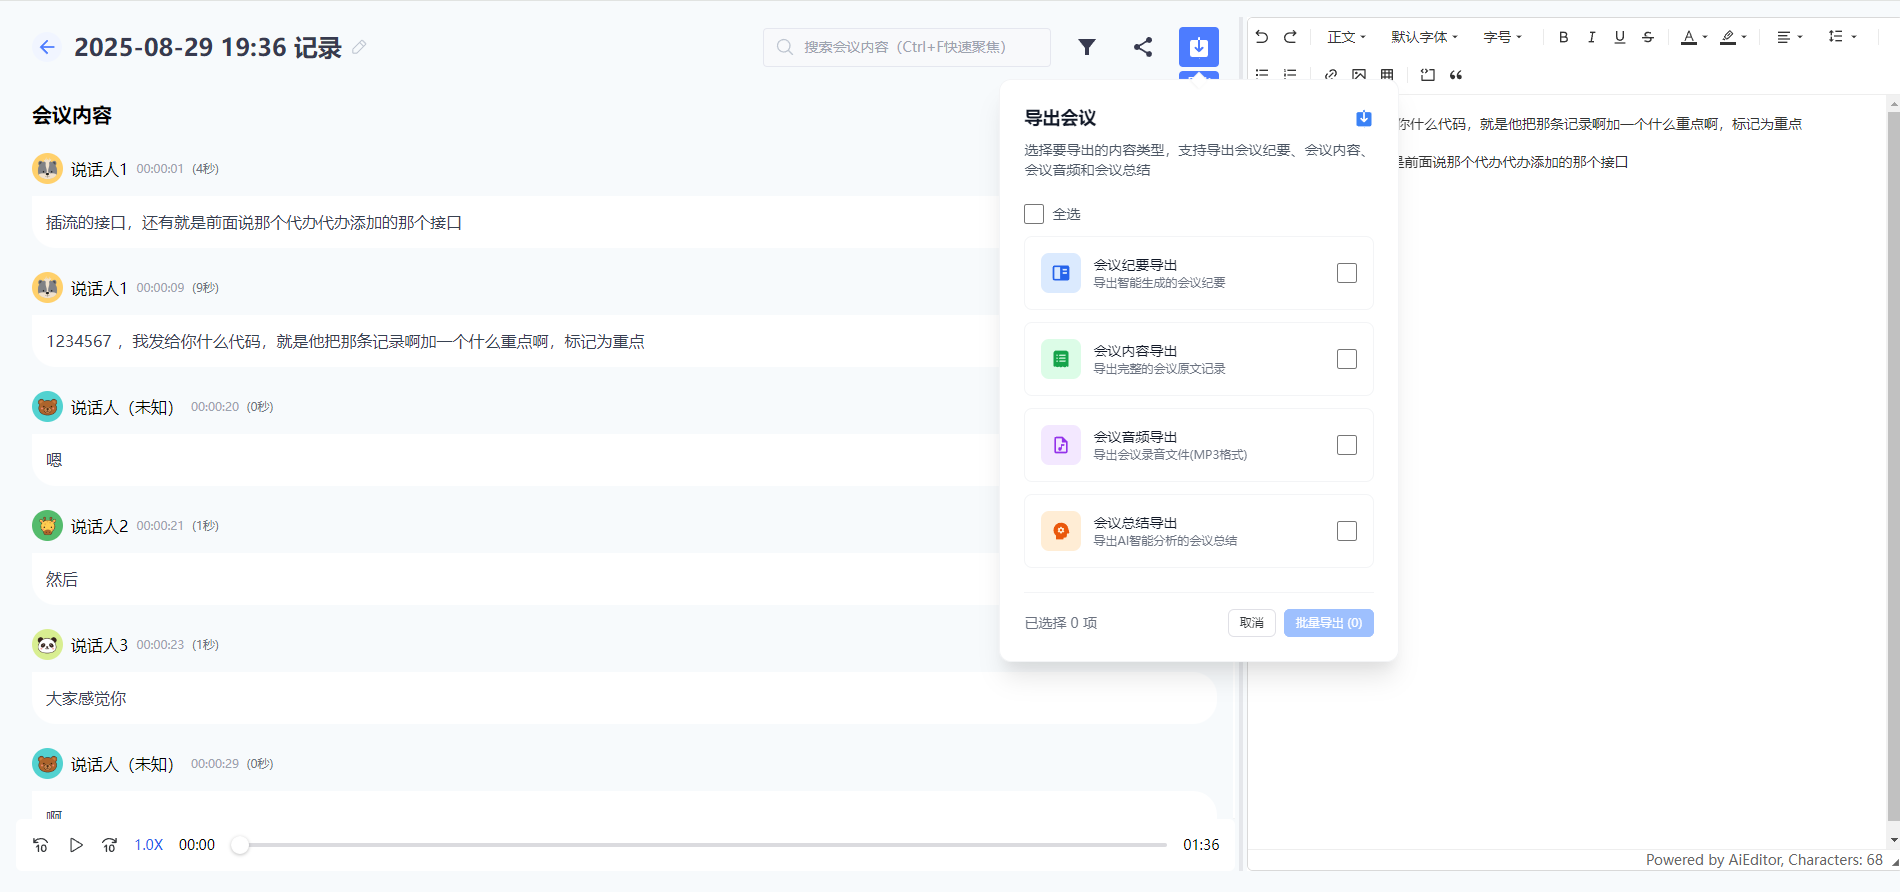
Task: Enable the 会议音频导出 checkbox
Action: 1346,445
